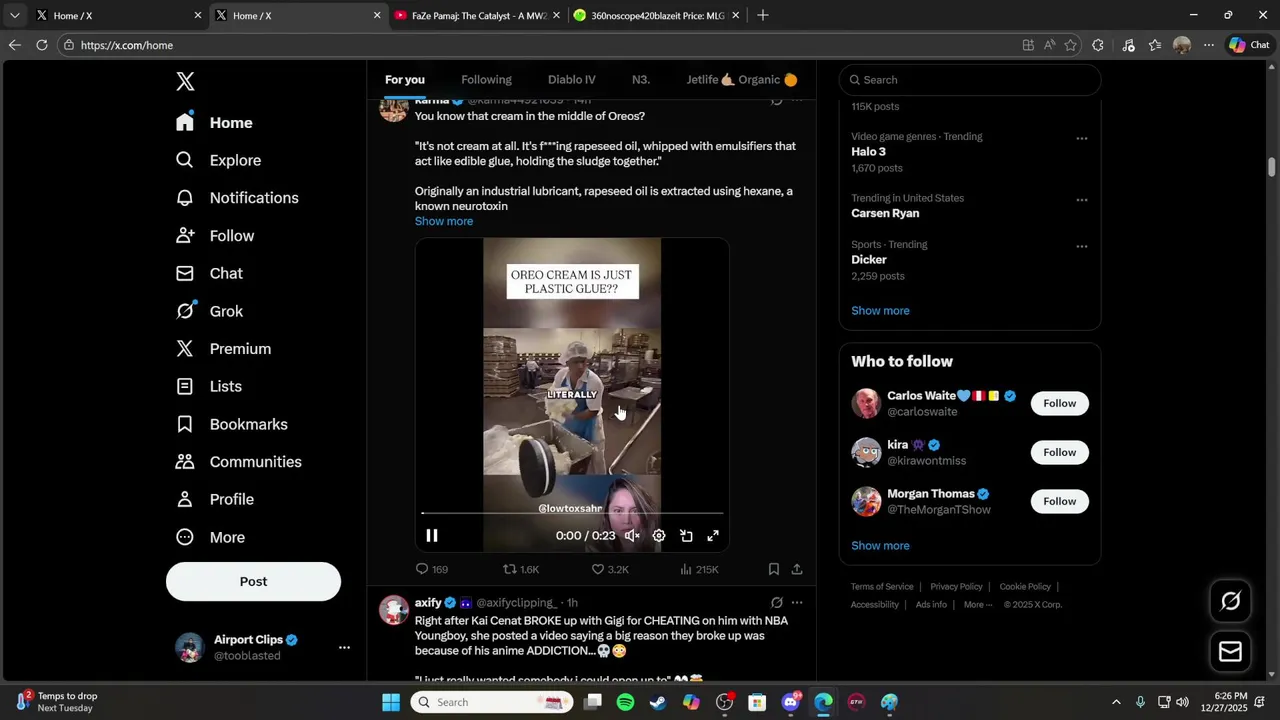Expand the footer More menu
This screenshot has width=1280, height=720.
point(977,605)
